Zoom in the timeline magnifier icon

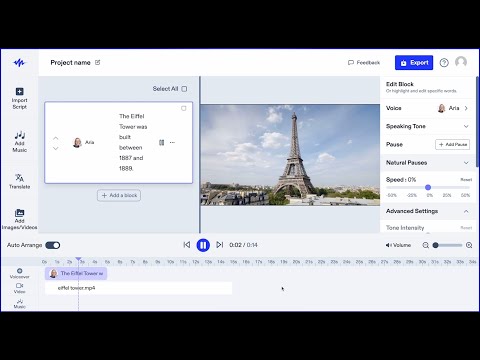(x=469, y=245)
